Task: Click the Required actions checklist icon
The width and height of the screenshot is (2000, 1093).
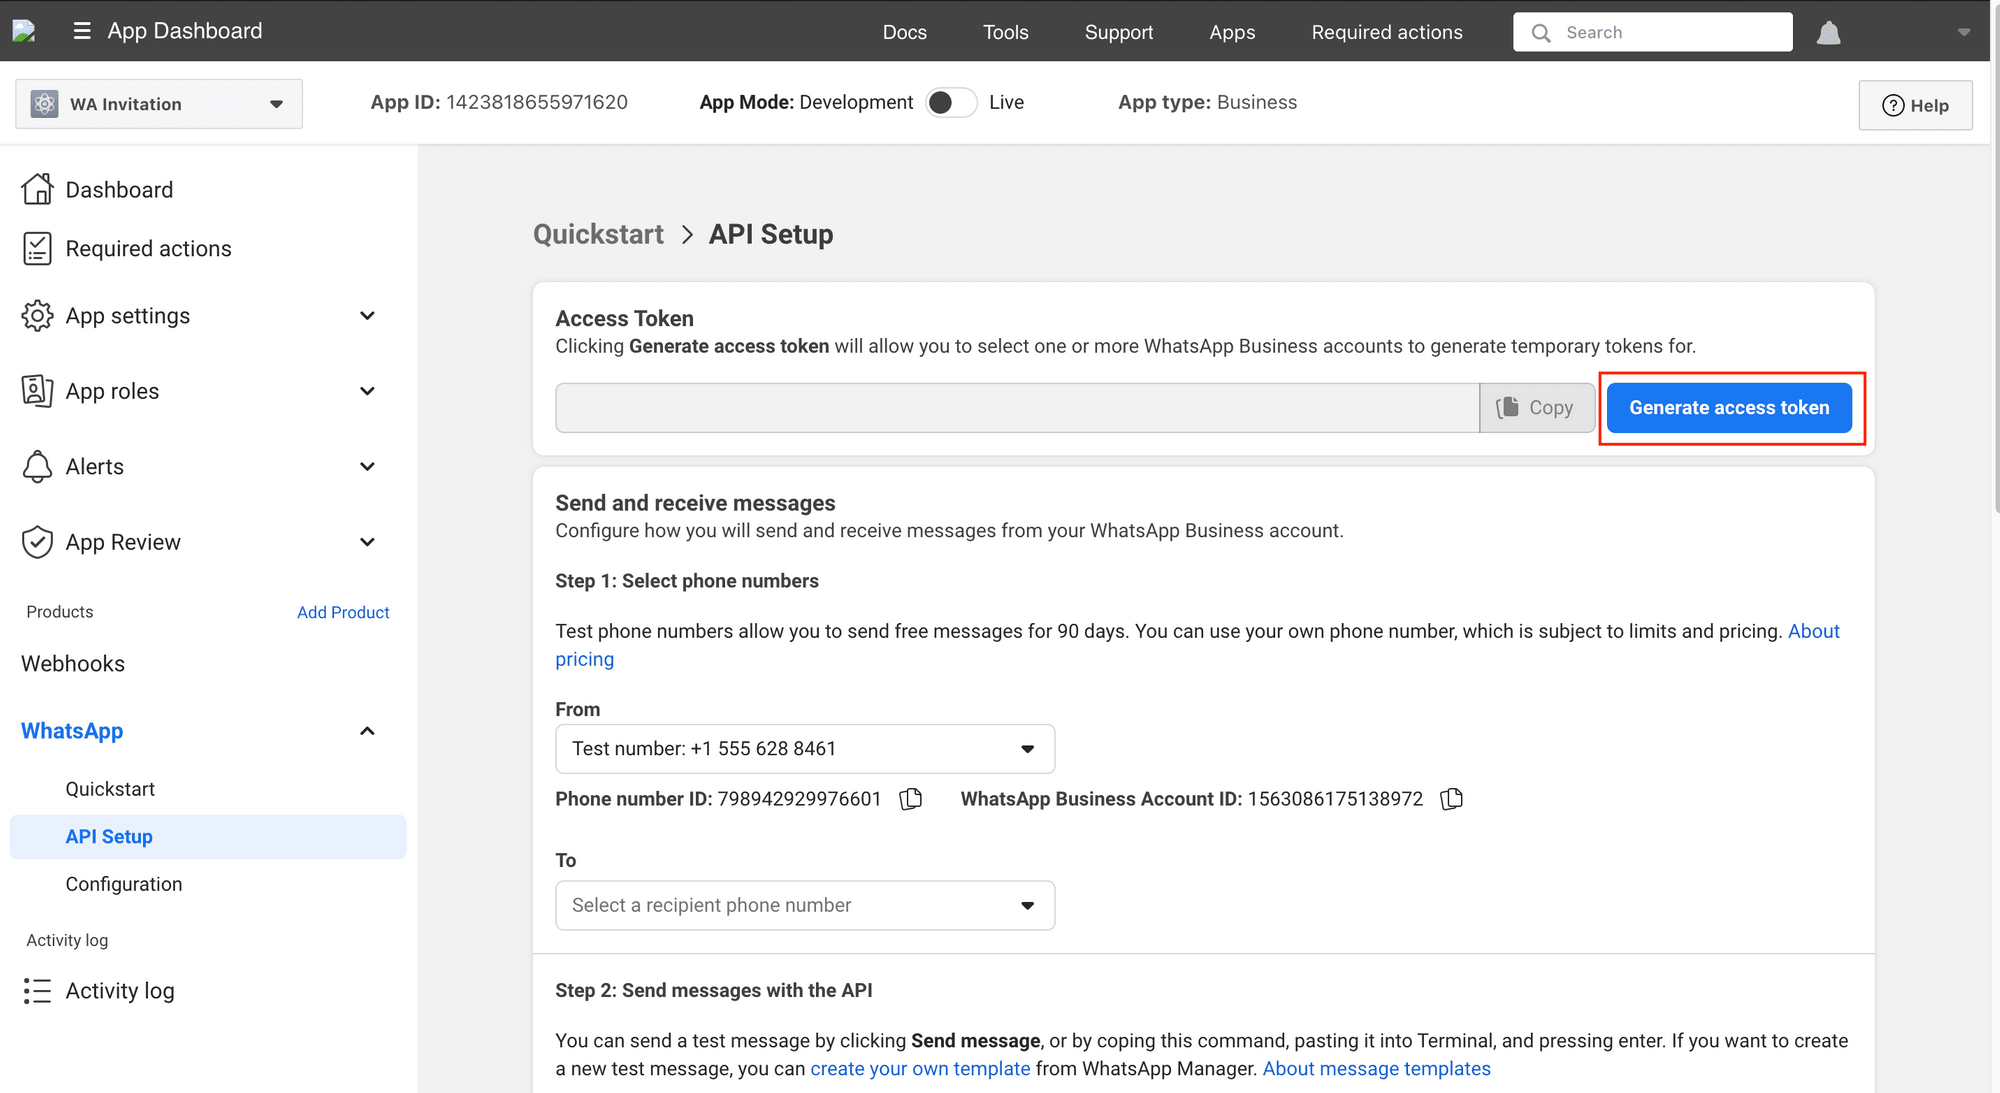Action: click(37, 249)
